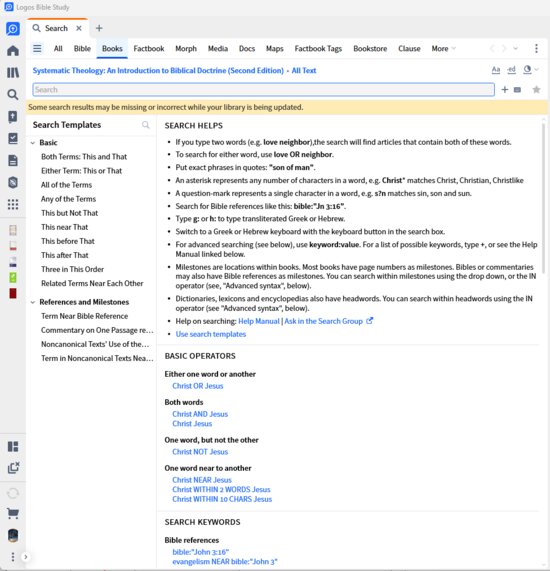
Task: Click the match all word forms icon
Action: point(512,70)
